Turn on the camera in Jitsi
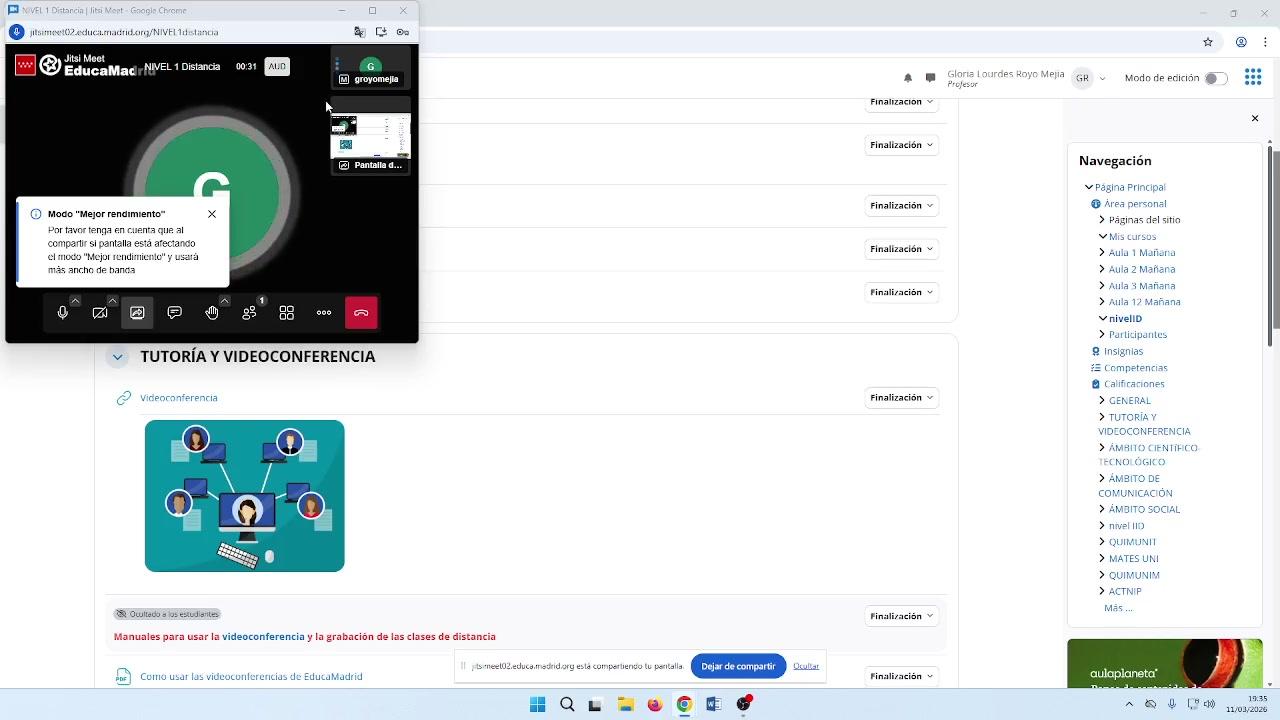 [100, 313]
